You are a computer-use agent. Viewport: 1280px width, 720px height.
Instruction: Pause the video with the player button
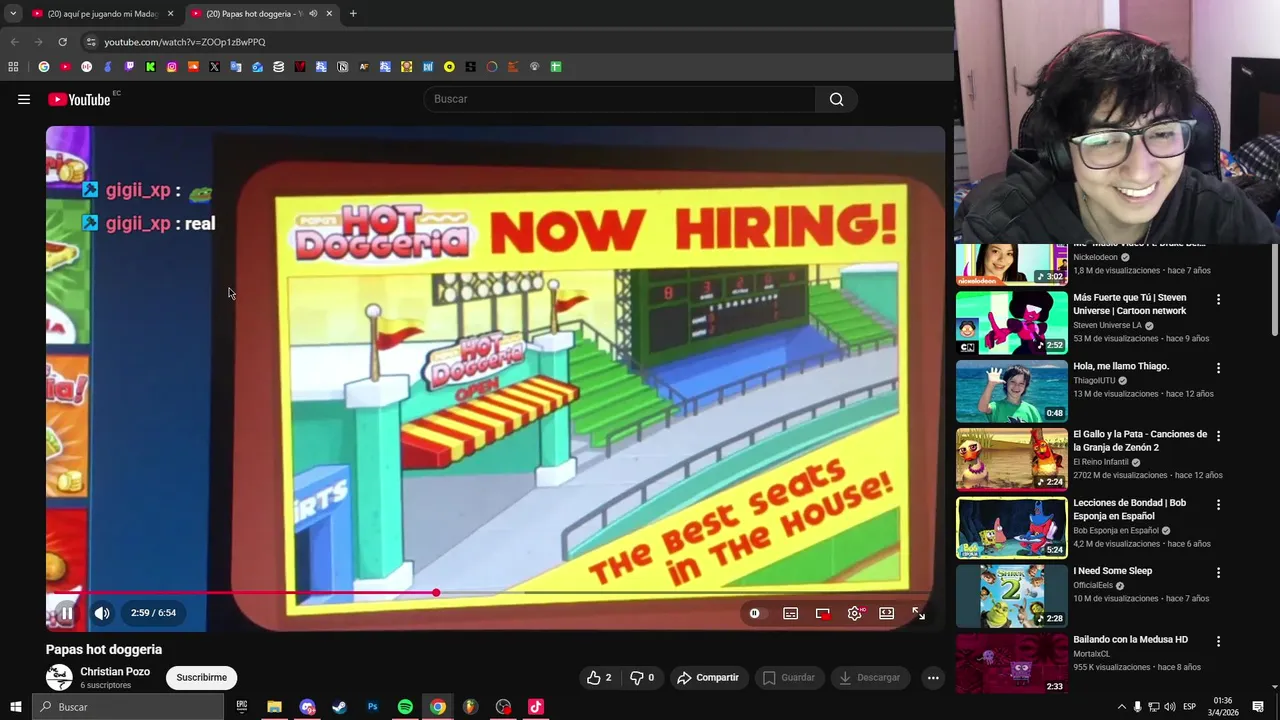click(x=66, y=613)
